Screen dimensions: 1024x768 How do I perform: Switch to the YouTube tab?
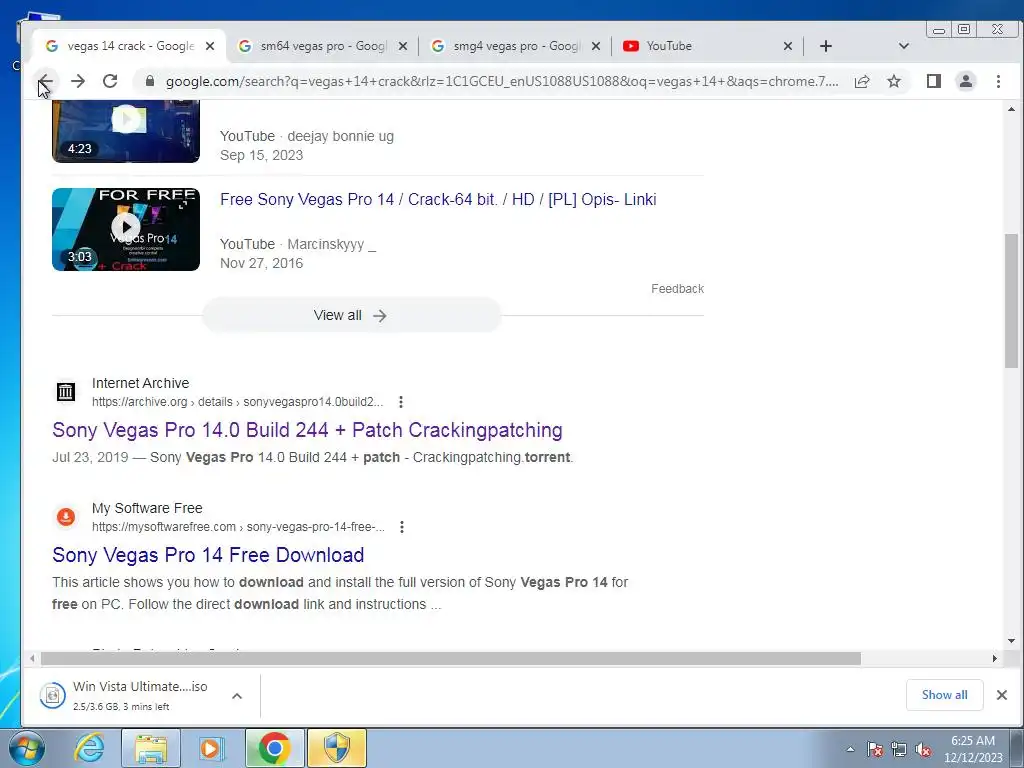point(708,46)
